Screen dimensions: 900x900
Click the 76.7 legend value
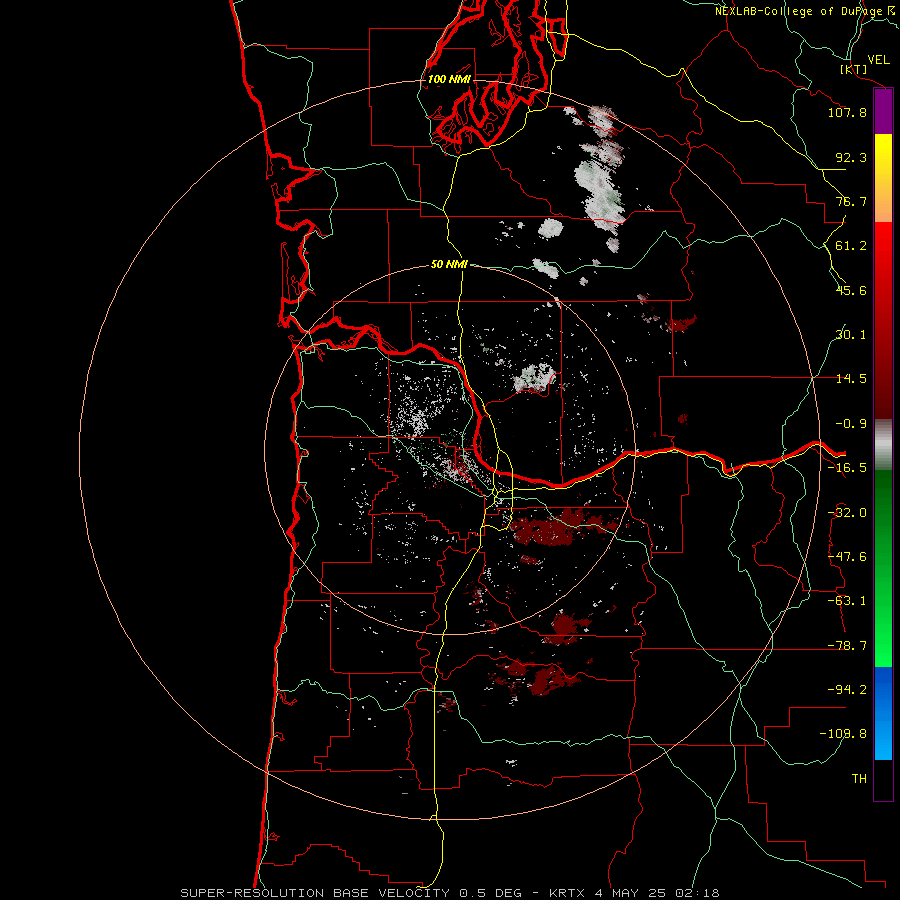click(851, 201)
